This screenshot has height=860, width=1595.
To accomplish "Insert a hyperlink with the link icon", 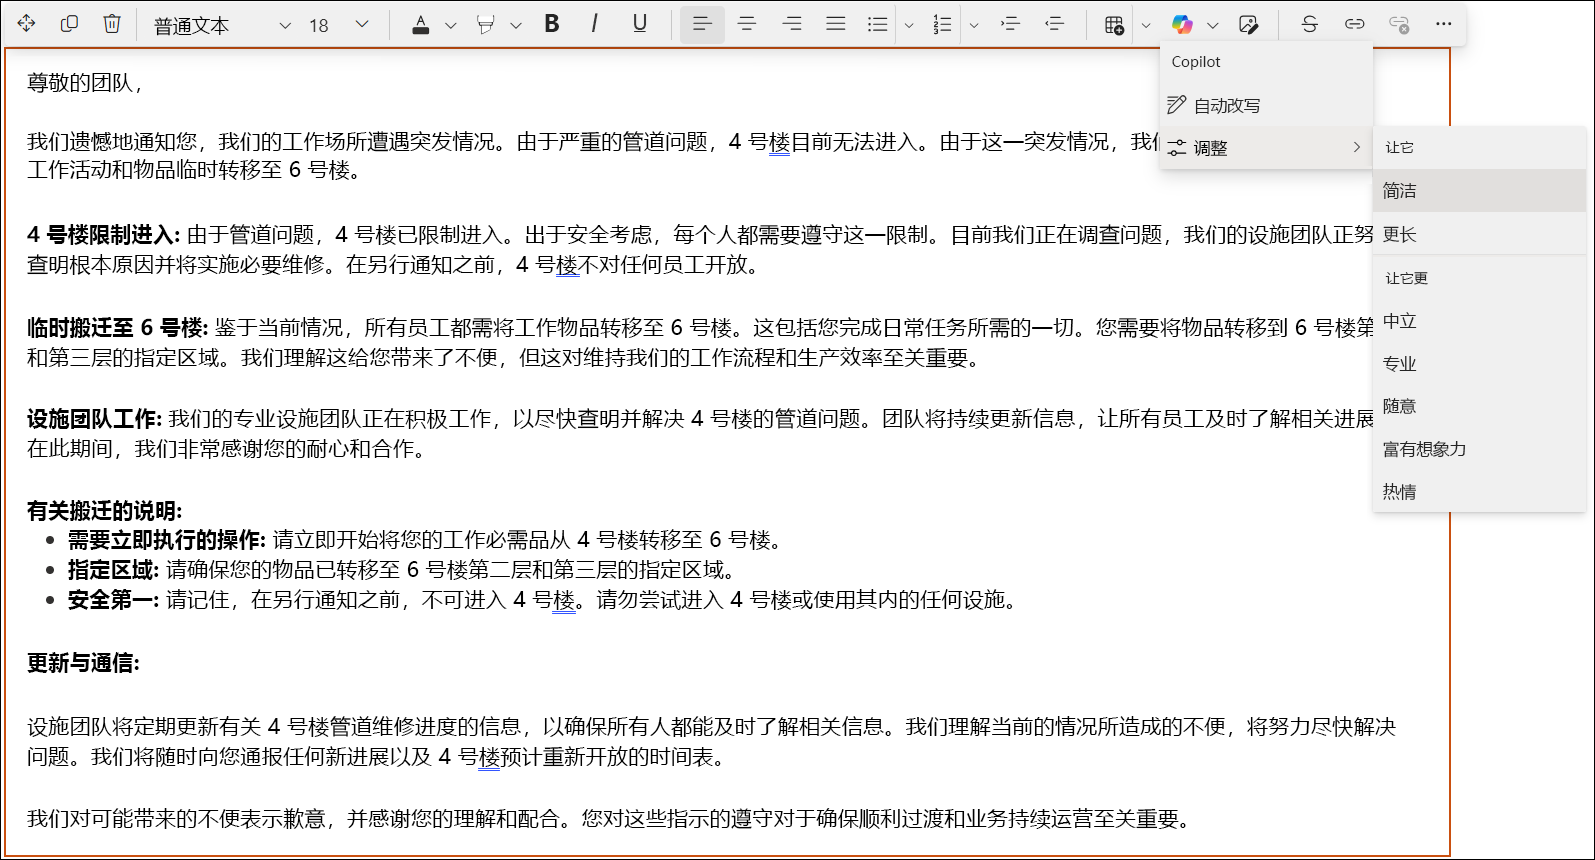I will pos(1354,24).
